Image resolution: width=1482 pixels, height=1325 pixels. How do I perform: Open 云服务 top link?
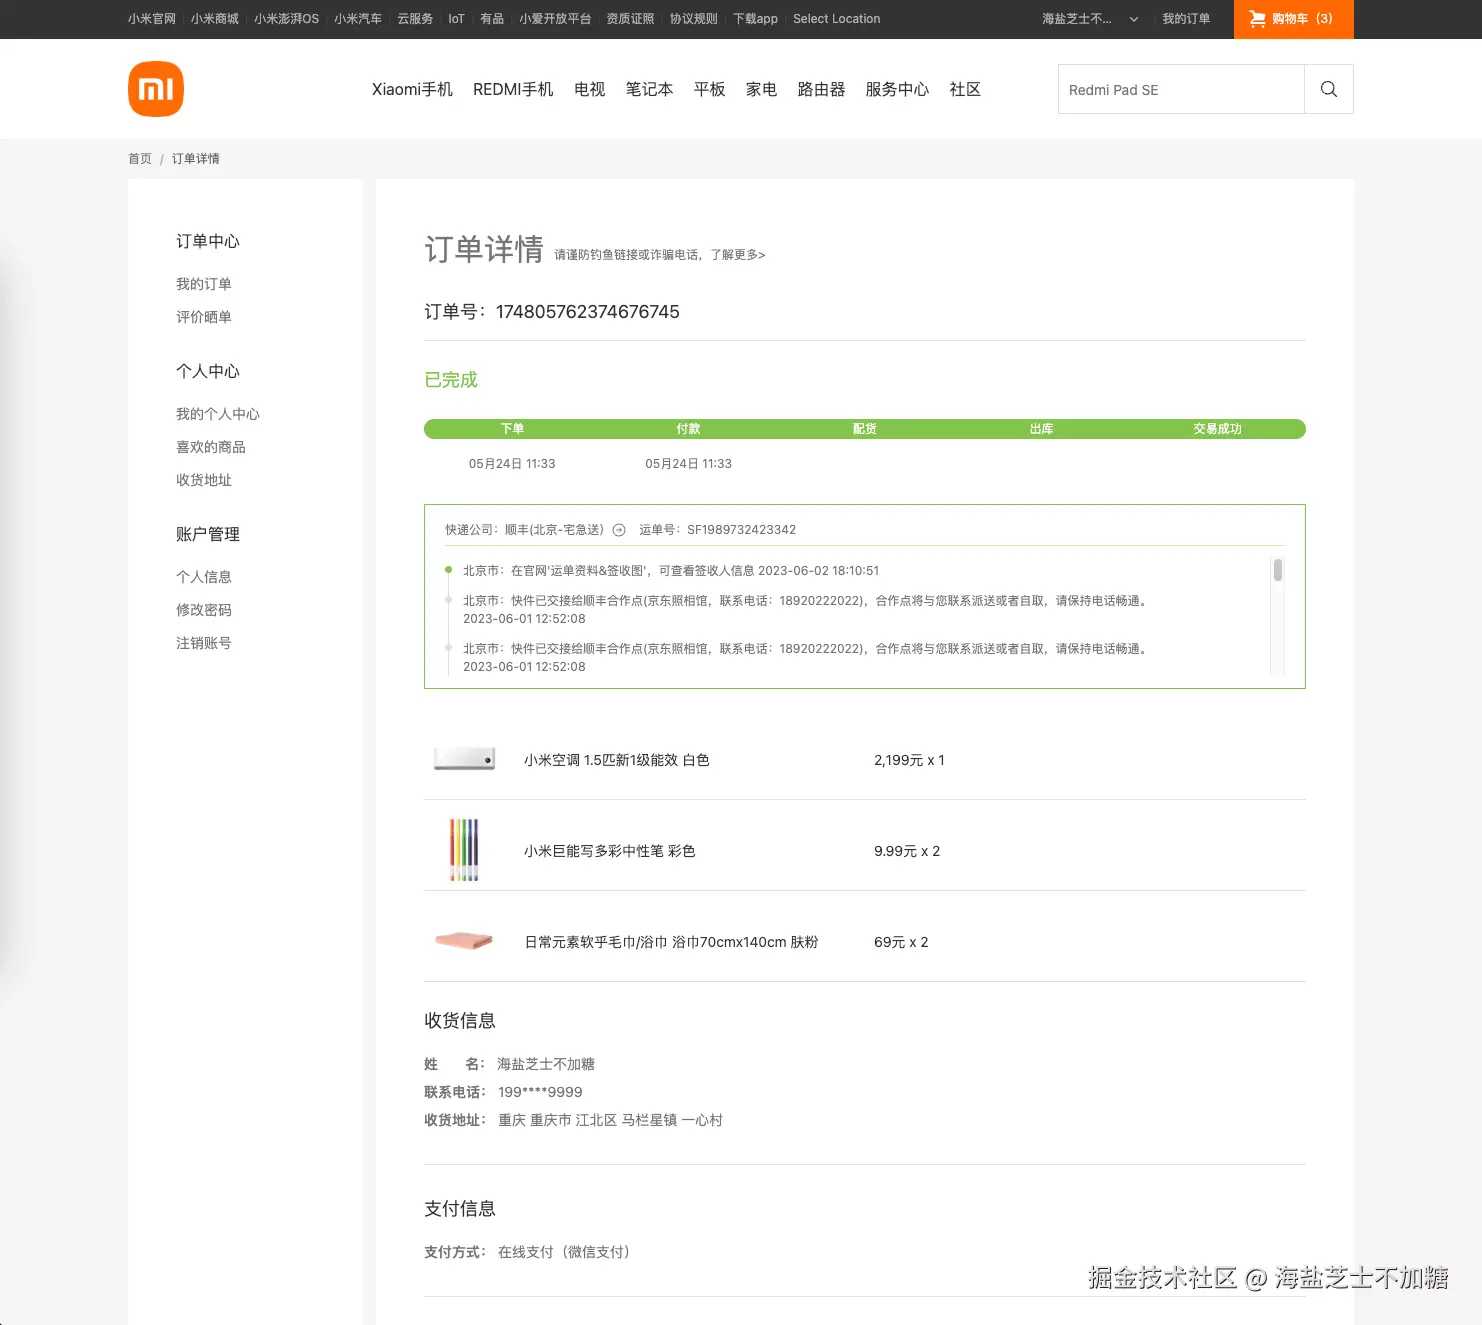pos(415,19)
